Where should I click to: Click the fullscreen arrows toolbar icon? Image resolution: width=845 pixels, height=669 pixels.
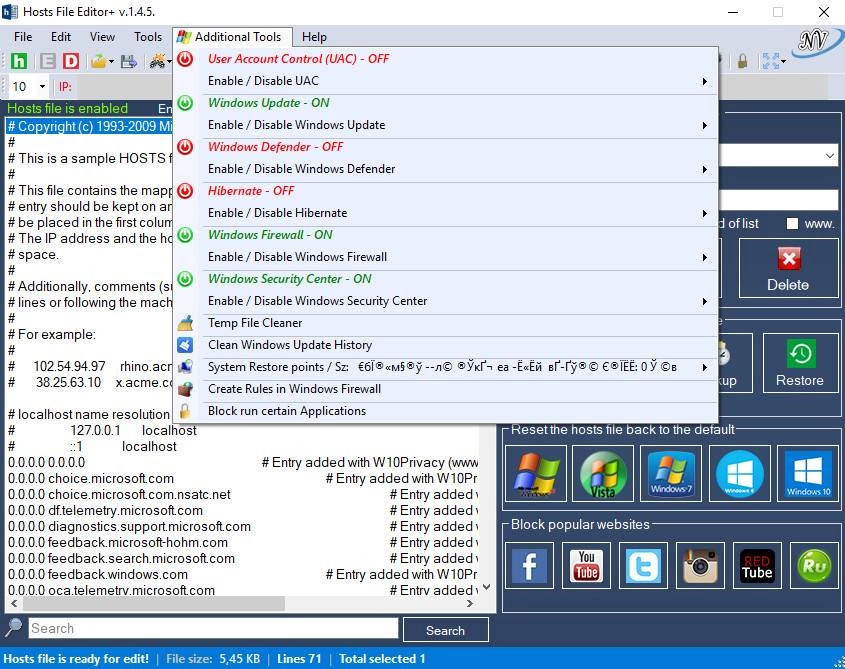[x=771, y=61]
